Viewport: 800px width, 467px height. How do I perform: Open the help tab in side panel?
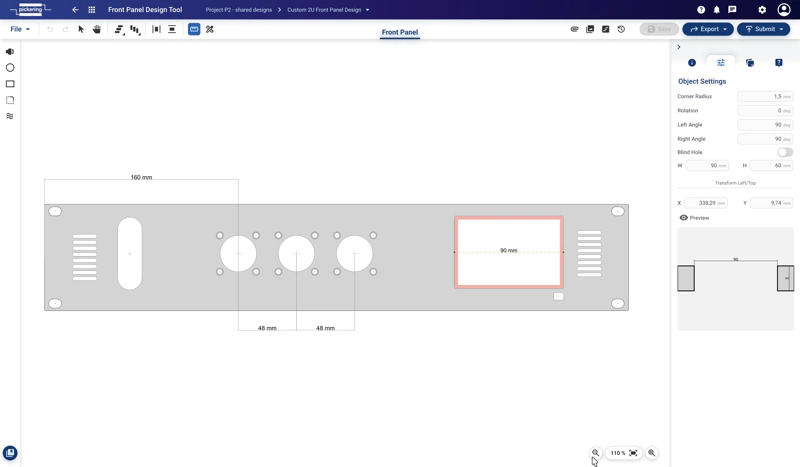(x=779, y=63)
